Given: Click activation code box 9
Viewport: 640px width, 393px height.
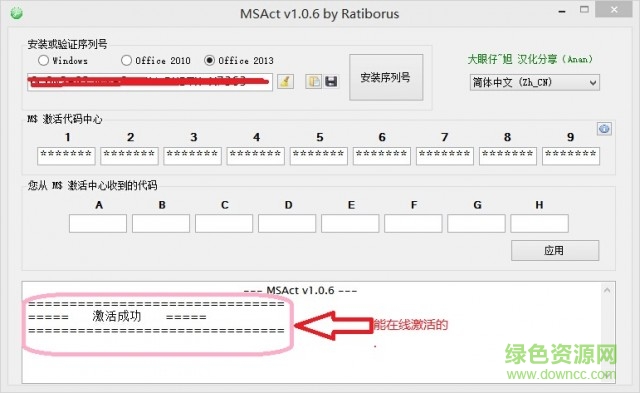Looking at the screenshot, I should [571, 156].
